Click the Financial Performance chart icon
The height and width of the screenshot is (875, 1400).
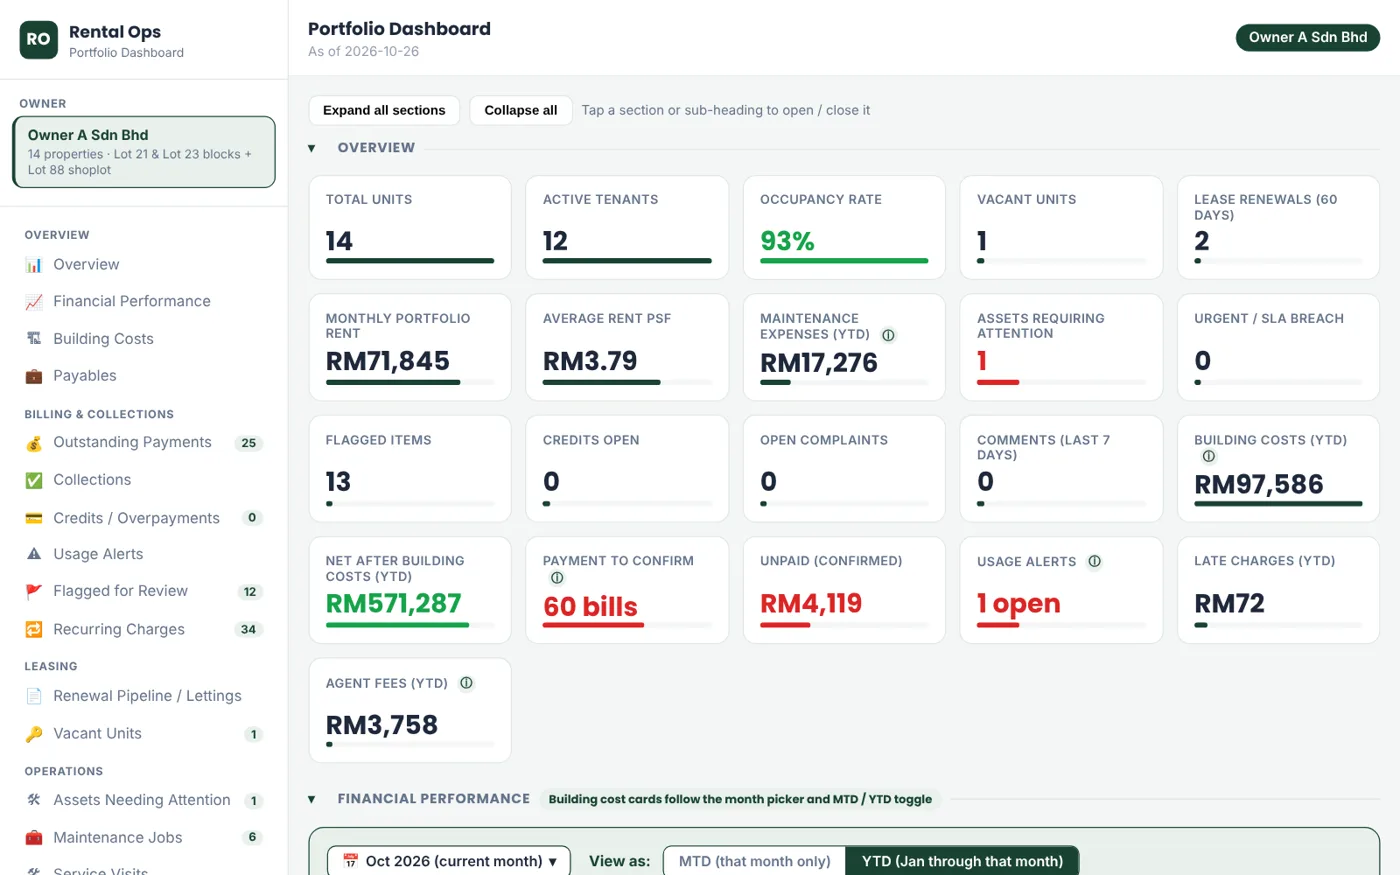[34, 302]
